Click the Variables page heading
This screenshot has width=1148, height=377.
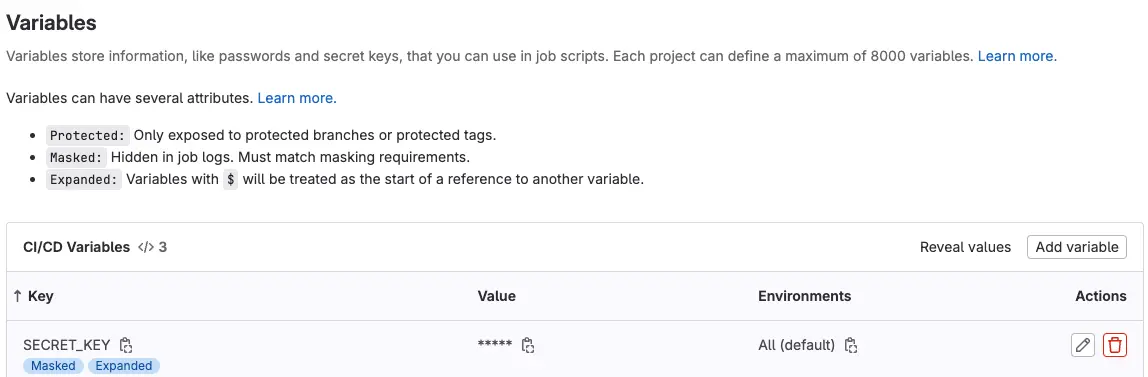coord(51,22)
